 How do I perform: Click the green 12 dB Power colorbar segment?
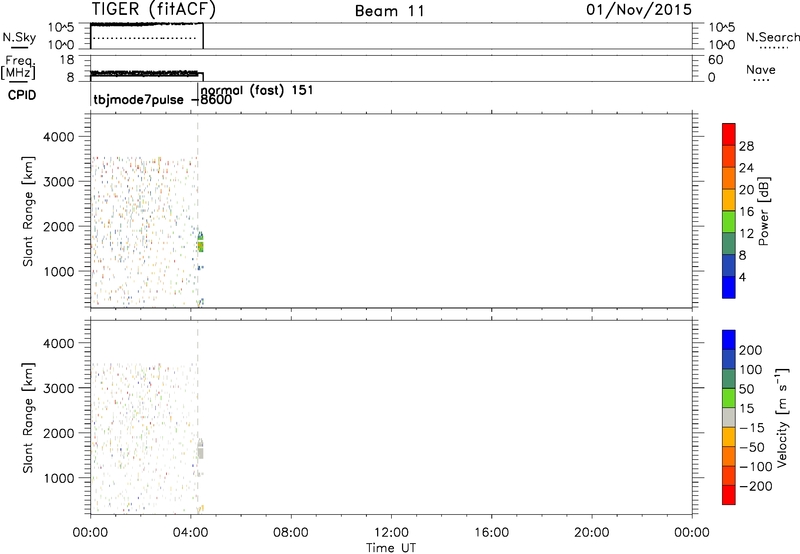729,221
